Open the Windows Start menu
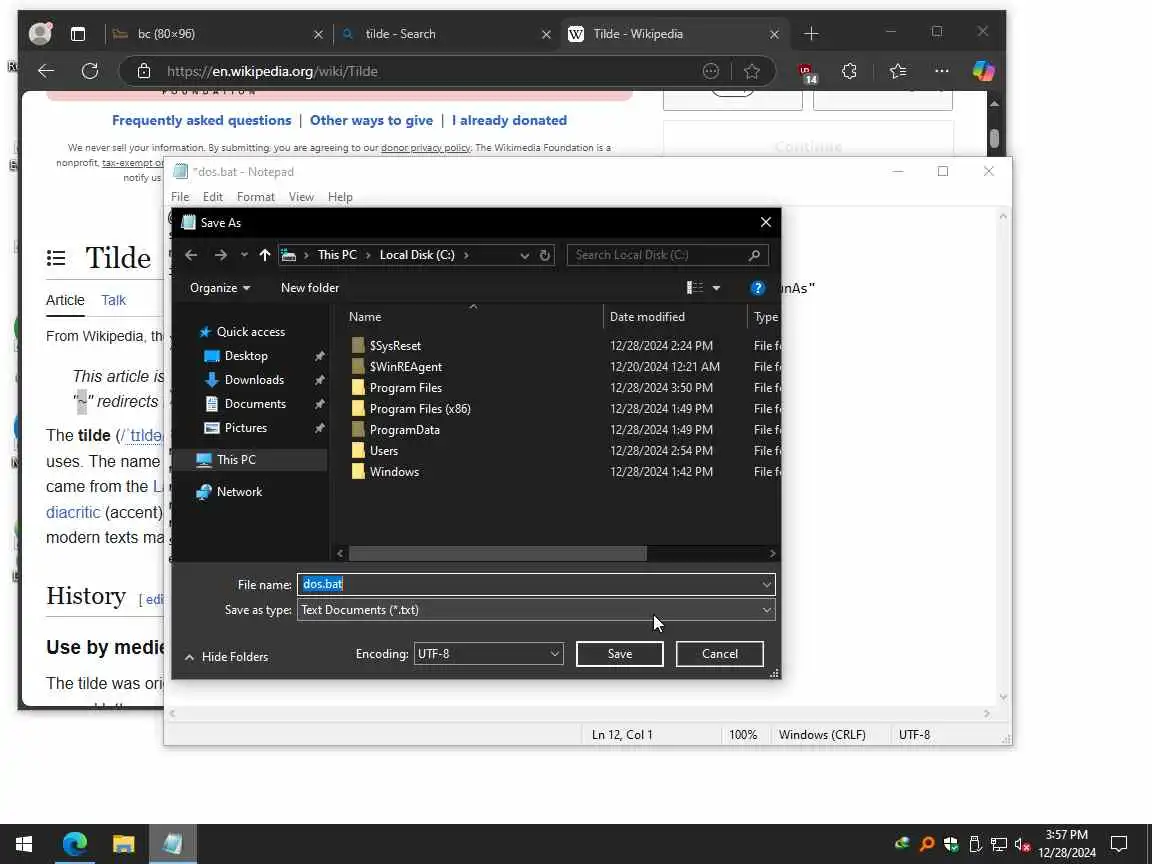This screenshot has width=1152, height=864. (24, 844)
